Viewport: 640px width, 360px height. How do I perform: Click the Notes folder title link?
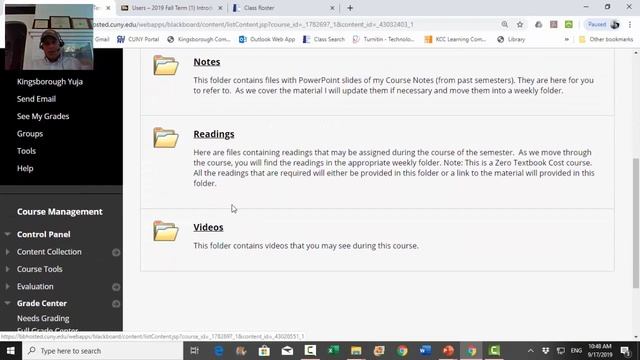click(207, 62)
